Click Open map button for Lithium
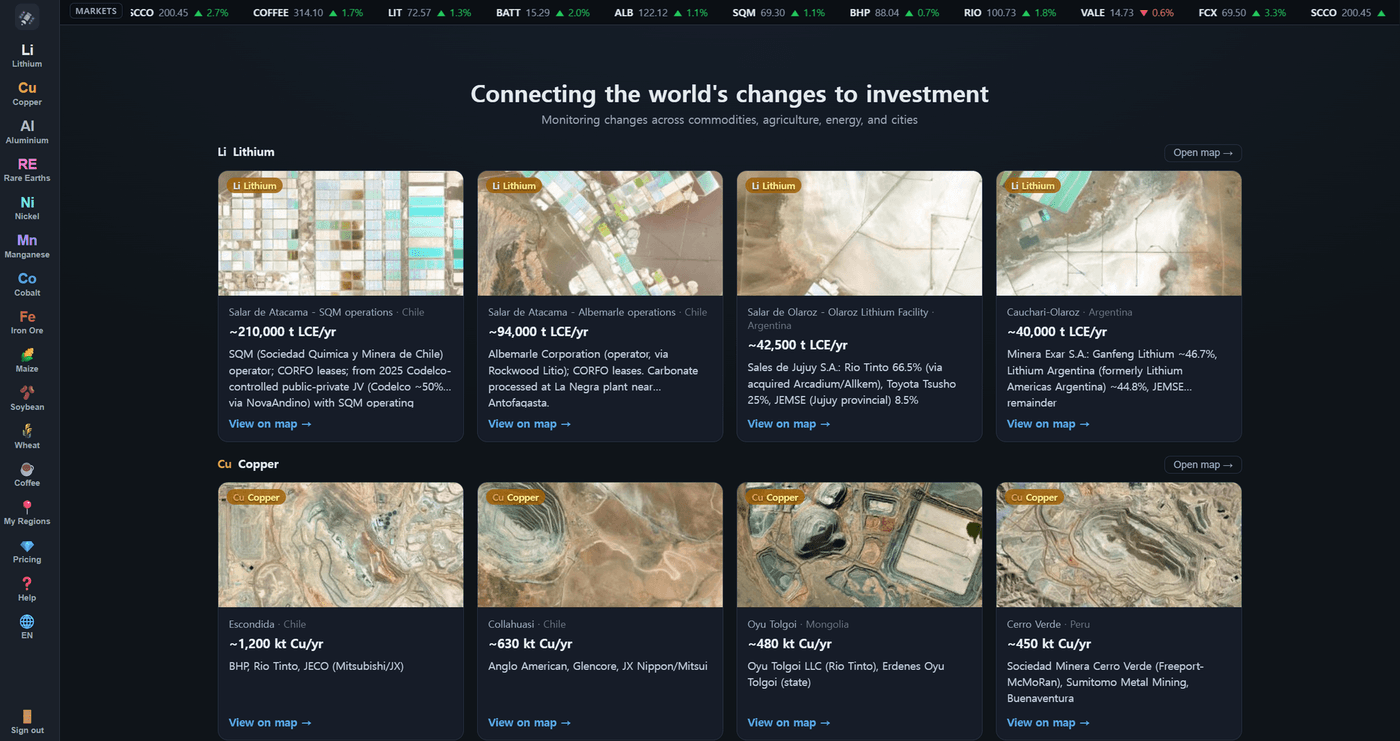The image size is (1400, 741). [x=1203, y=153]
